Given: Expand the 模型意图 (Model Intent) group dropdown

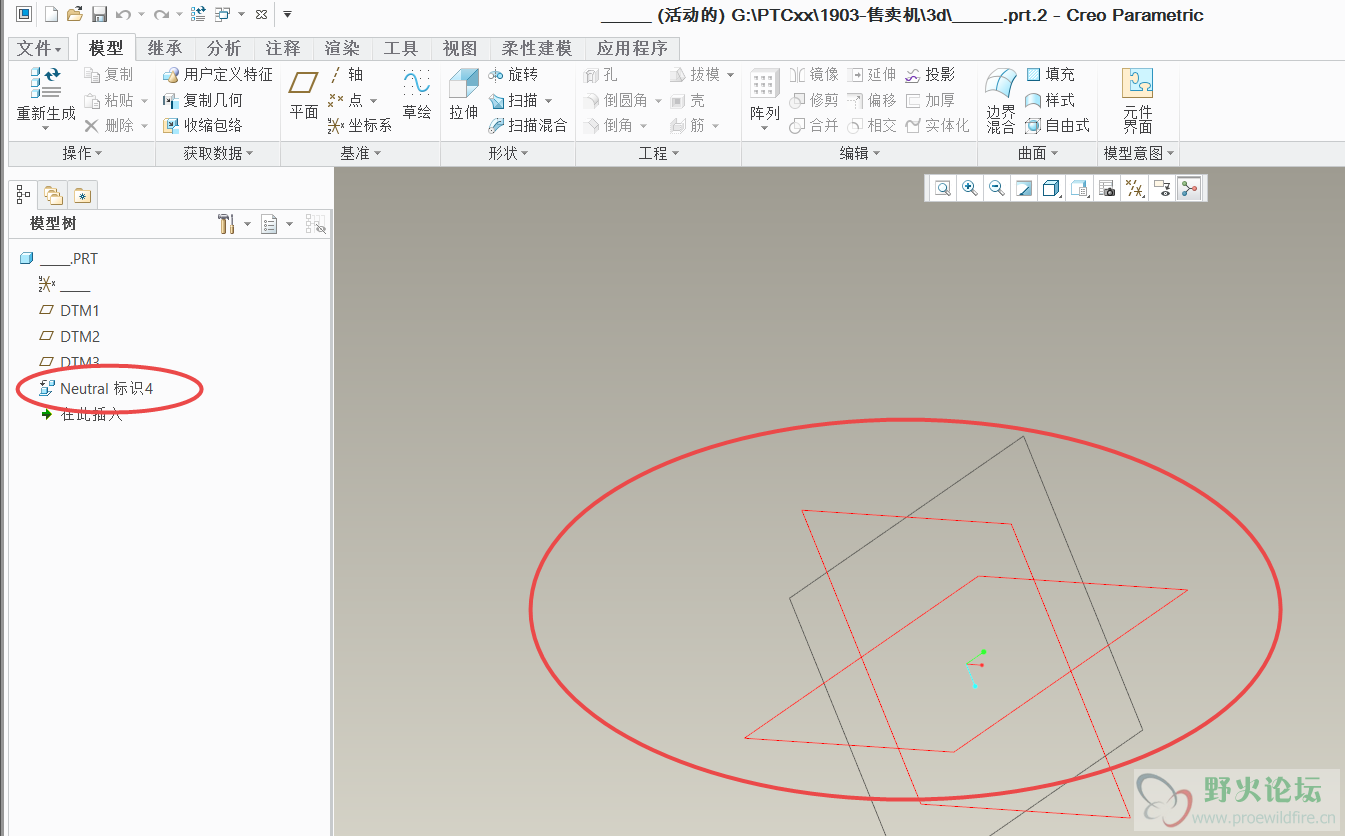Looking at the screenshot, I should pyautogui.click(x=1139, y=153).
